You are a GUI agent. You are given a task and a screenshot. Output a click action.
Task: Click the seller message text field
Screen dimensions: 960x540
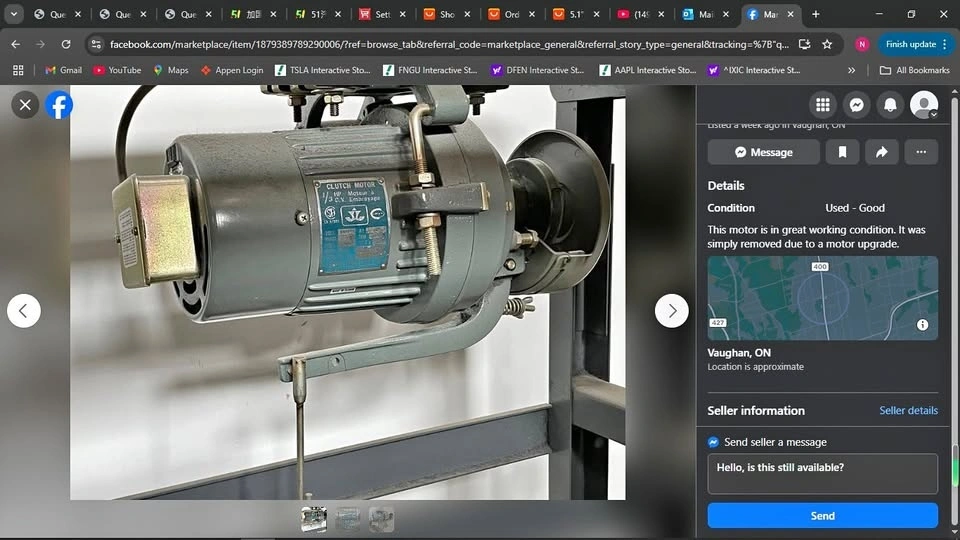(x=822, y=473)
